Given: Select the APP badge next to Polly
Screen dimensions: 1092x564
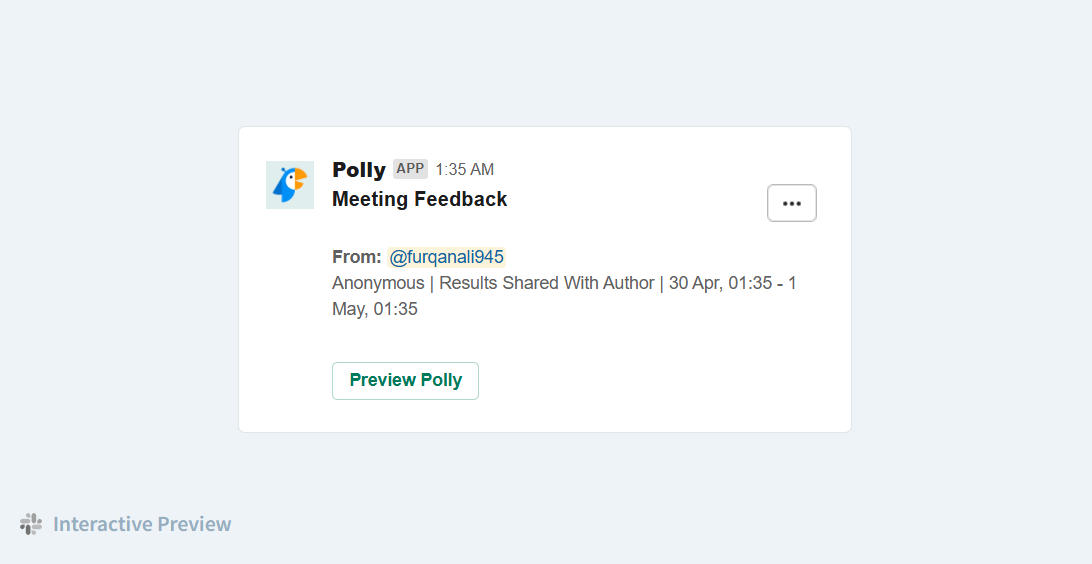Looking at the screenshot, I should (410, 169).
